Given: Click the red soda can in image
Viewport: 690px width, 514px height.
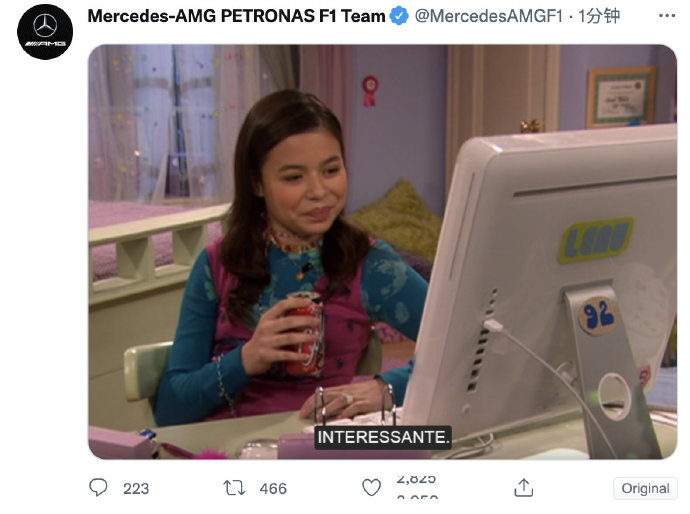Looking at the screenshot, I should point(305,334).
